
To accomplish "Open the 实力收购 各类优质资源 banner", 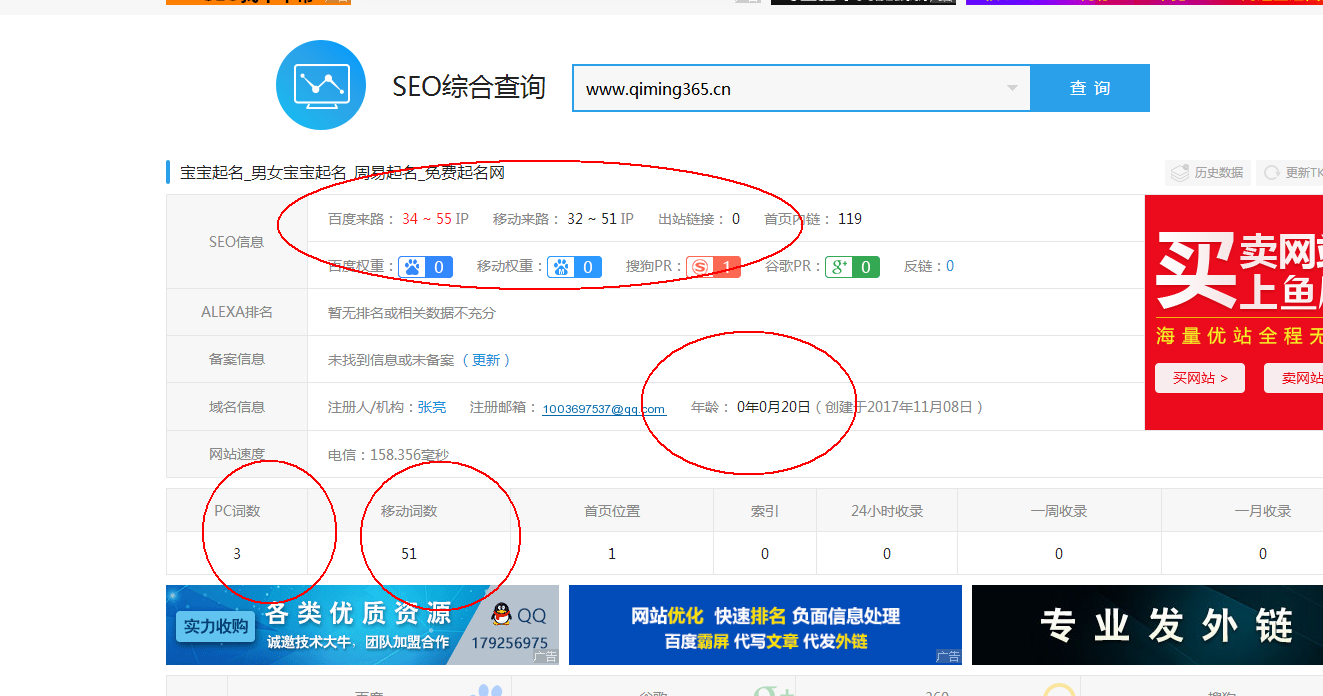I will tap(362, 625).
